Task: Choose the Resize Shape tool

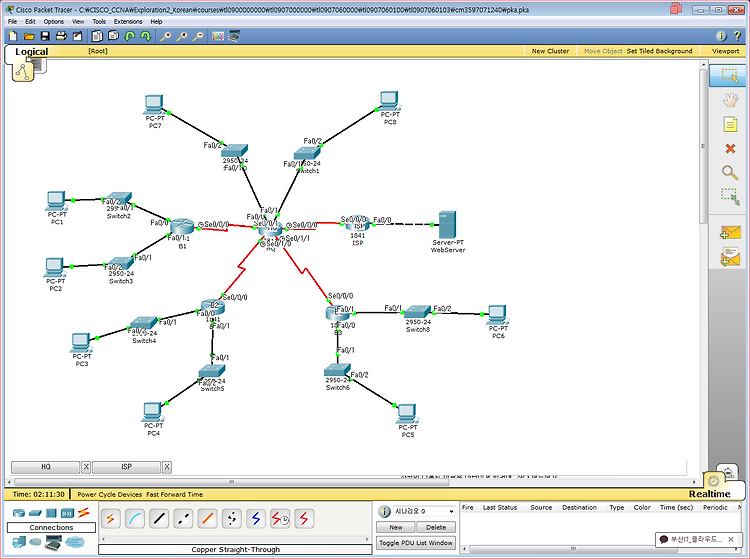Action: (x=730, y=197)
